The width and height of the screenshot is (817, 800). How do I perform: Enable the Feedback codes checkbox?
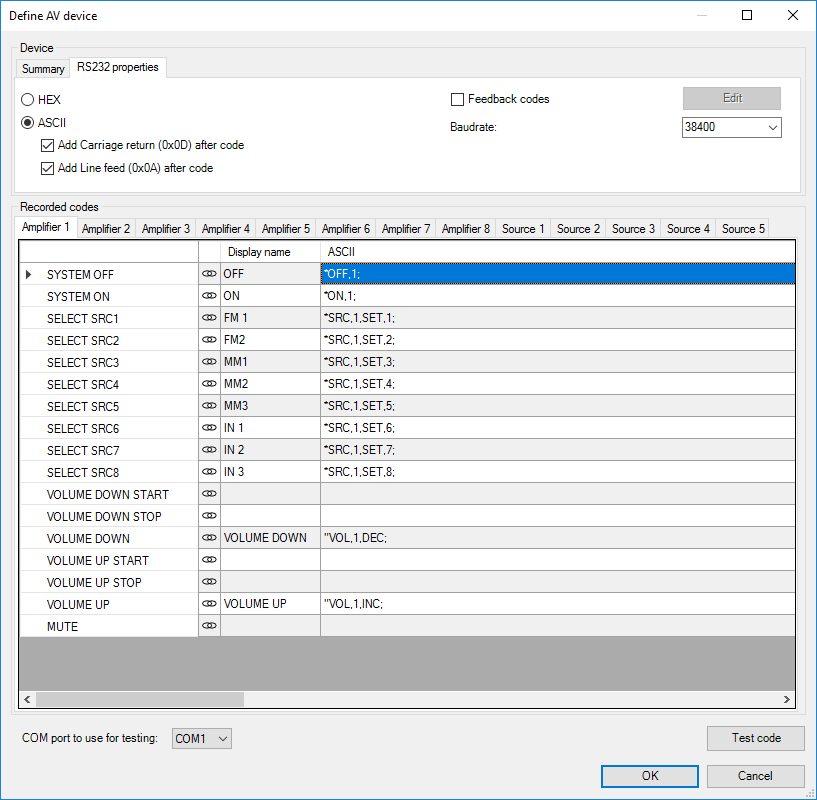[x=458, y=99]
